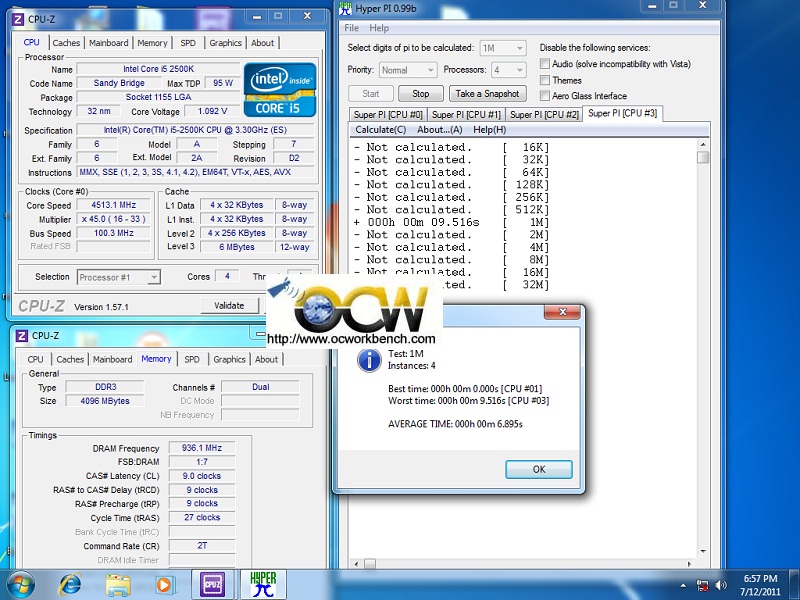The height and width of the screenshot is (600, 800).
Task: Click the network tray icon
Action: [703, 585]
